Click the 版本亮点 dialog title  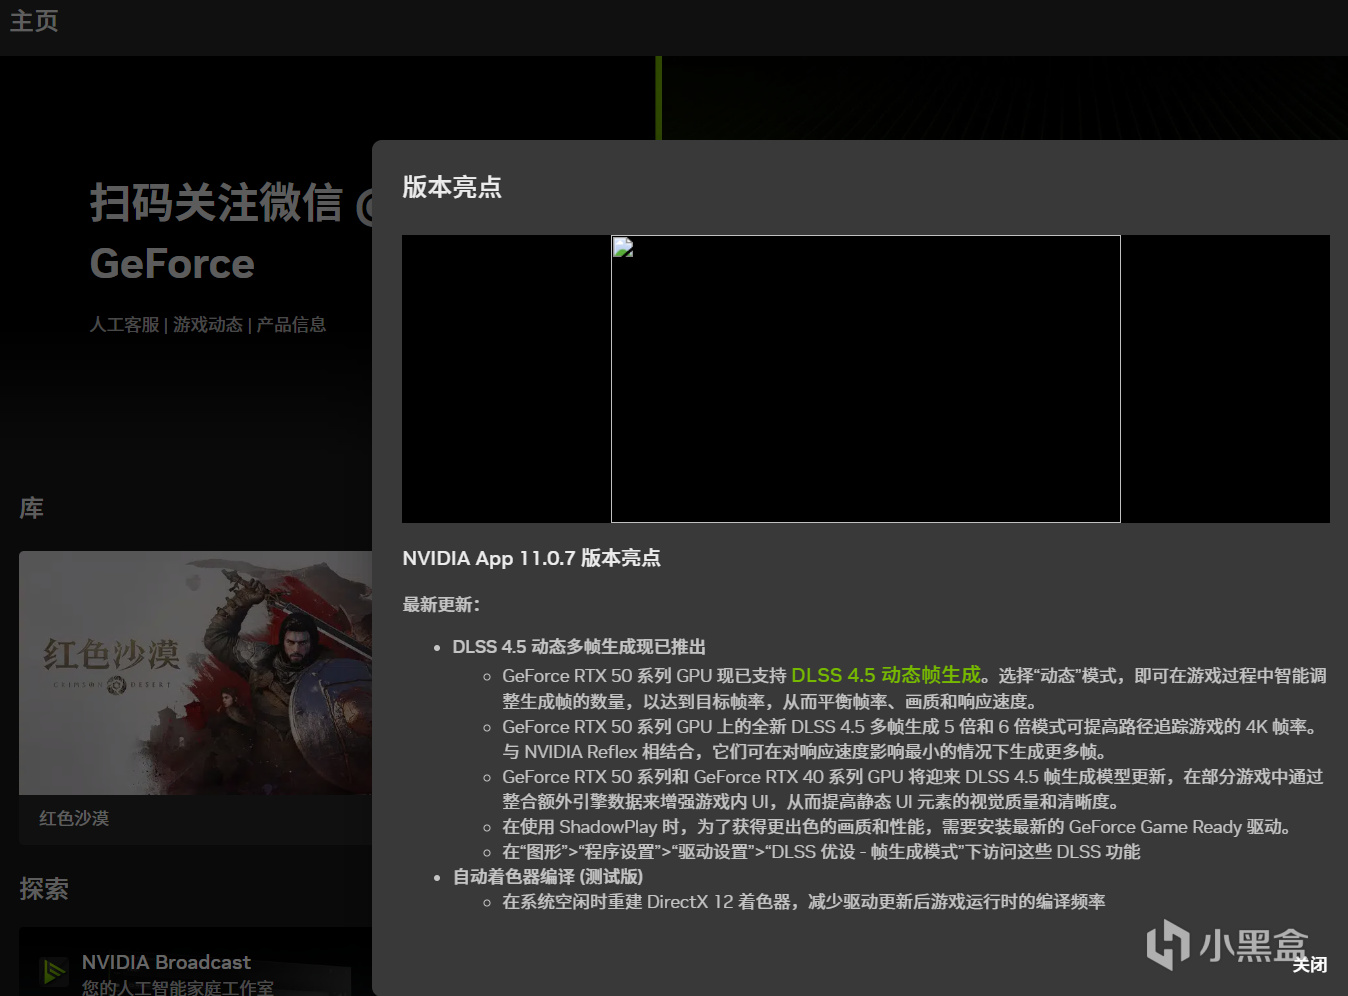coord(452,187)
